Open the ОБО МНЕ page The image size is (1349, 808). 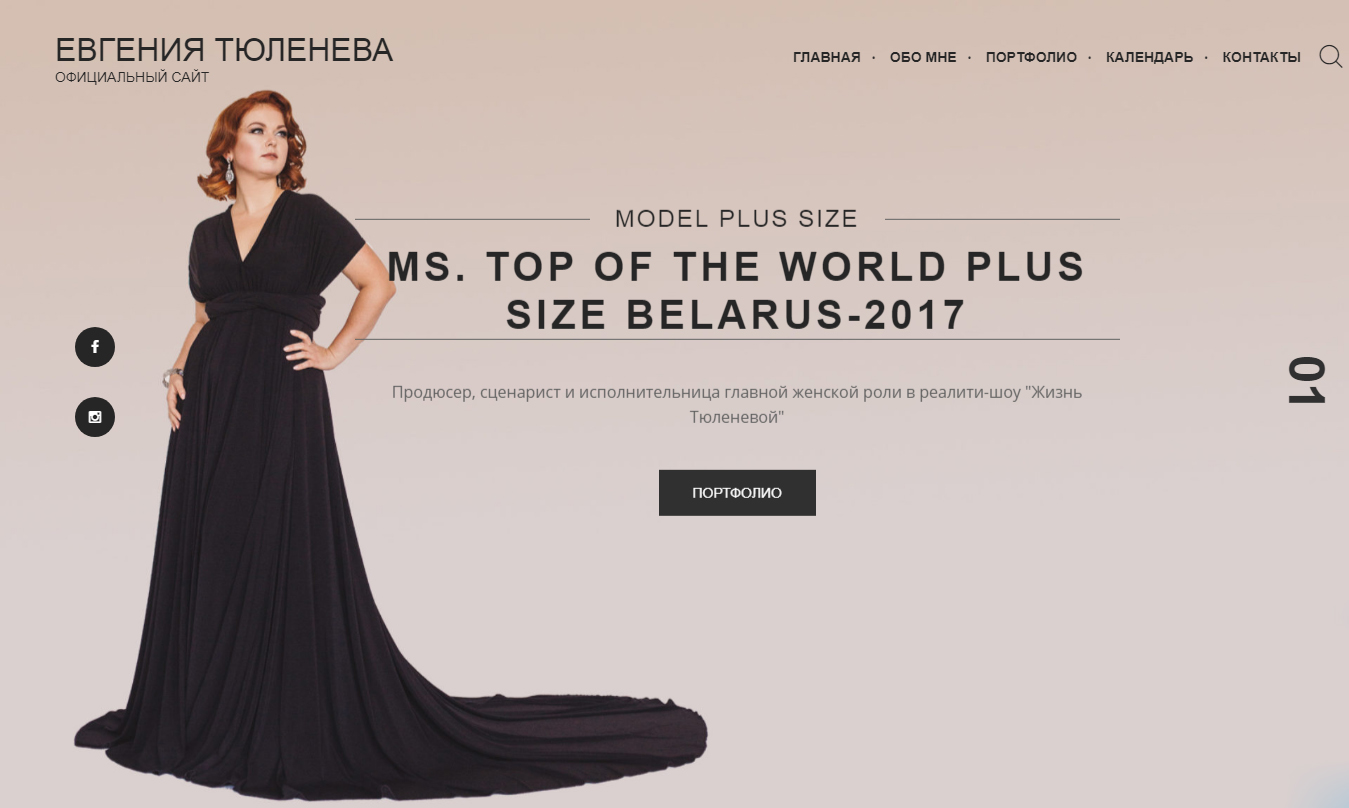pyautogui.click(x=923, y=57)
